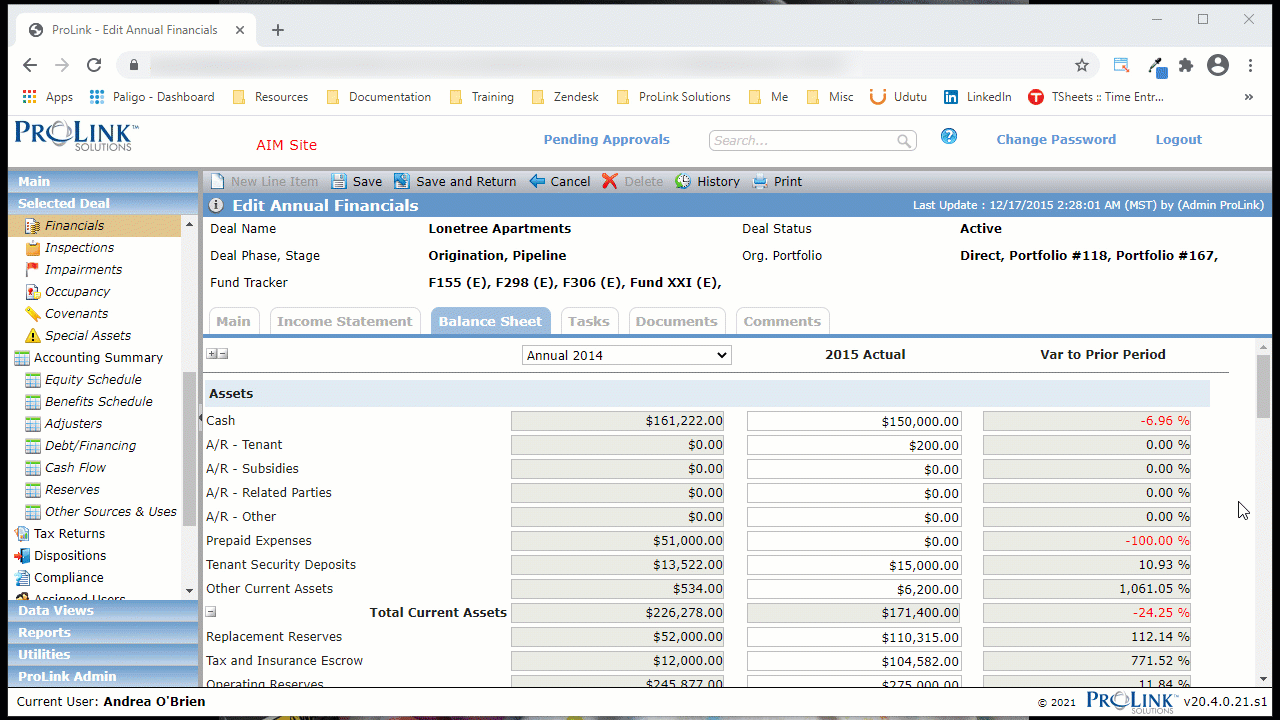The height and width of the screenshot is (720, 1280).
Task: Expand the ProLink Admin sidebar section
Action: 103,676
